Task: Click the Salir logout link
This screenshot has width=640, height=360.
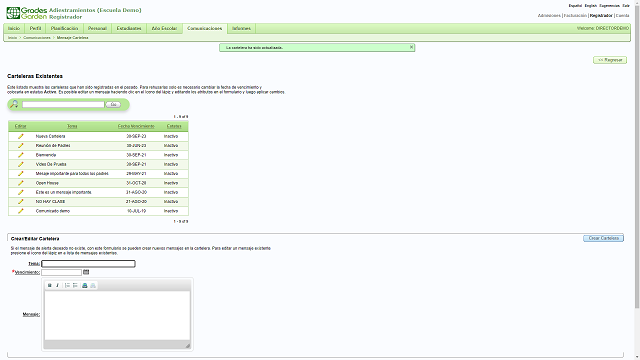Action: click(626, 6)
